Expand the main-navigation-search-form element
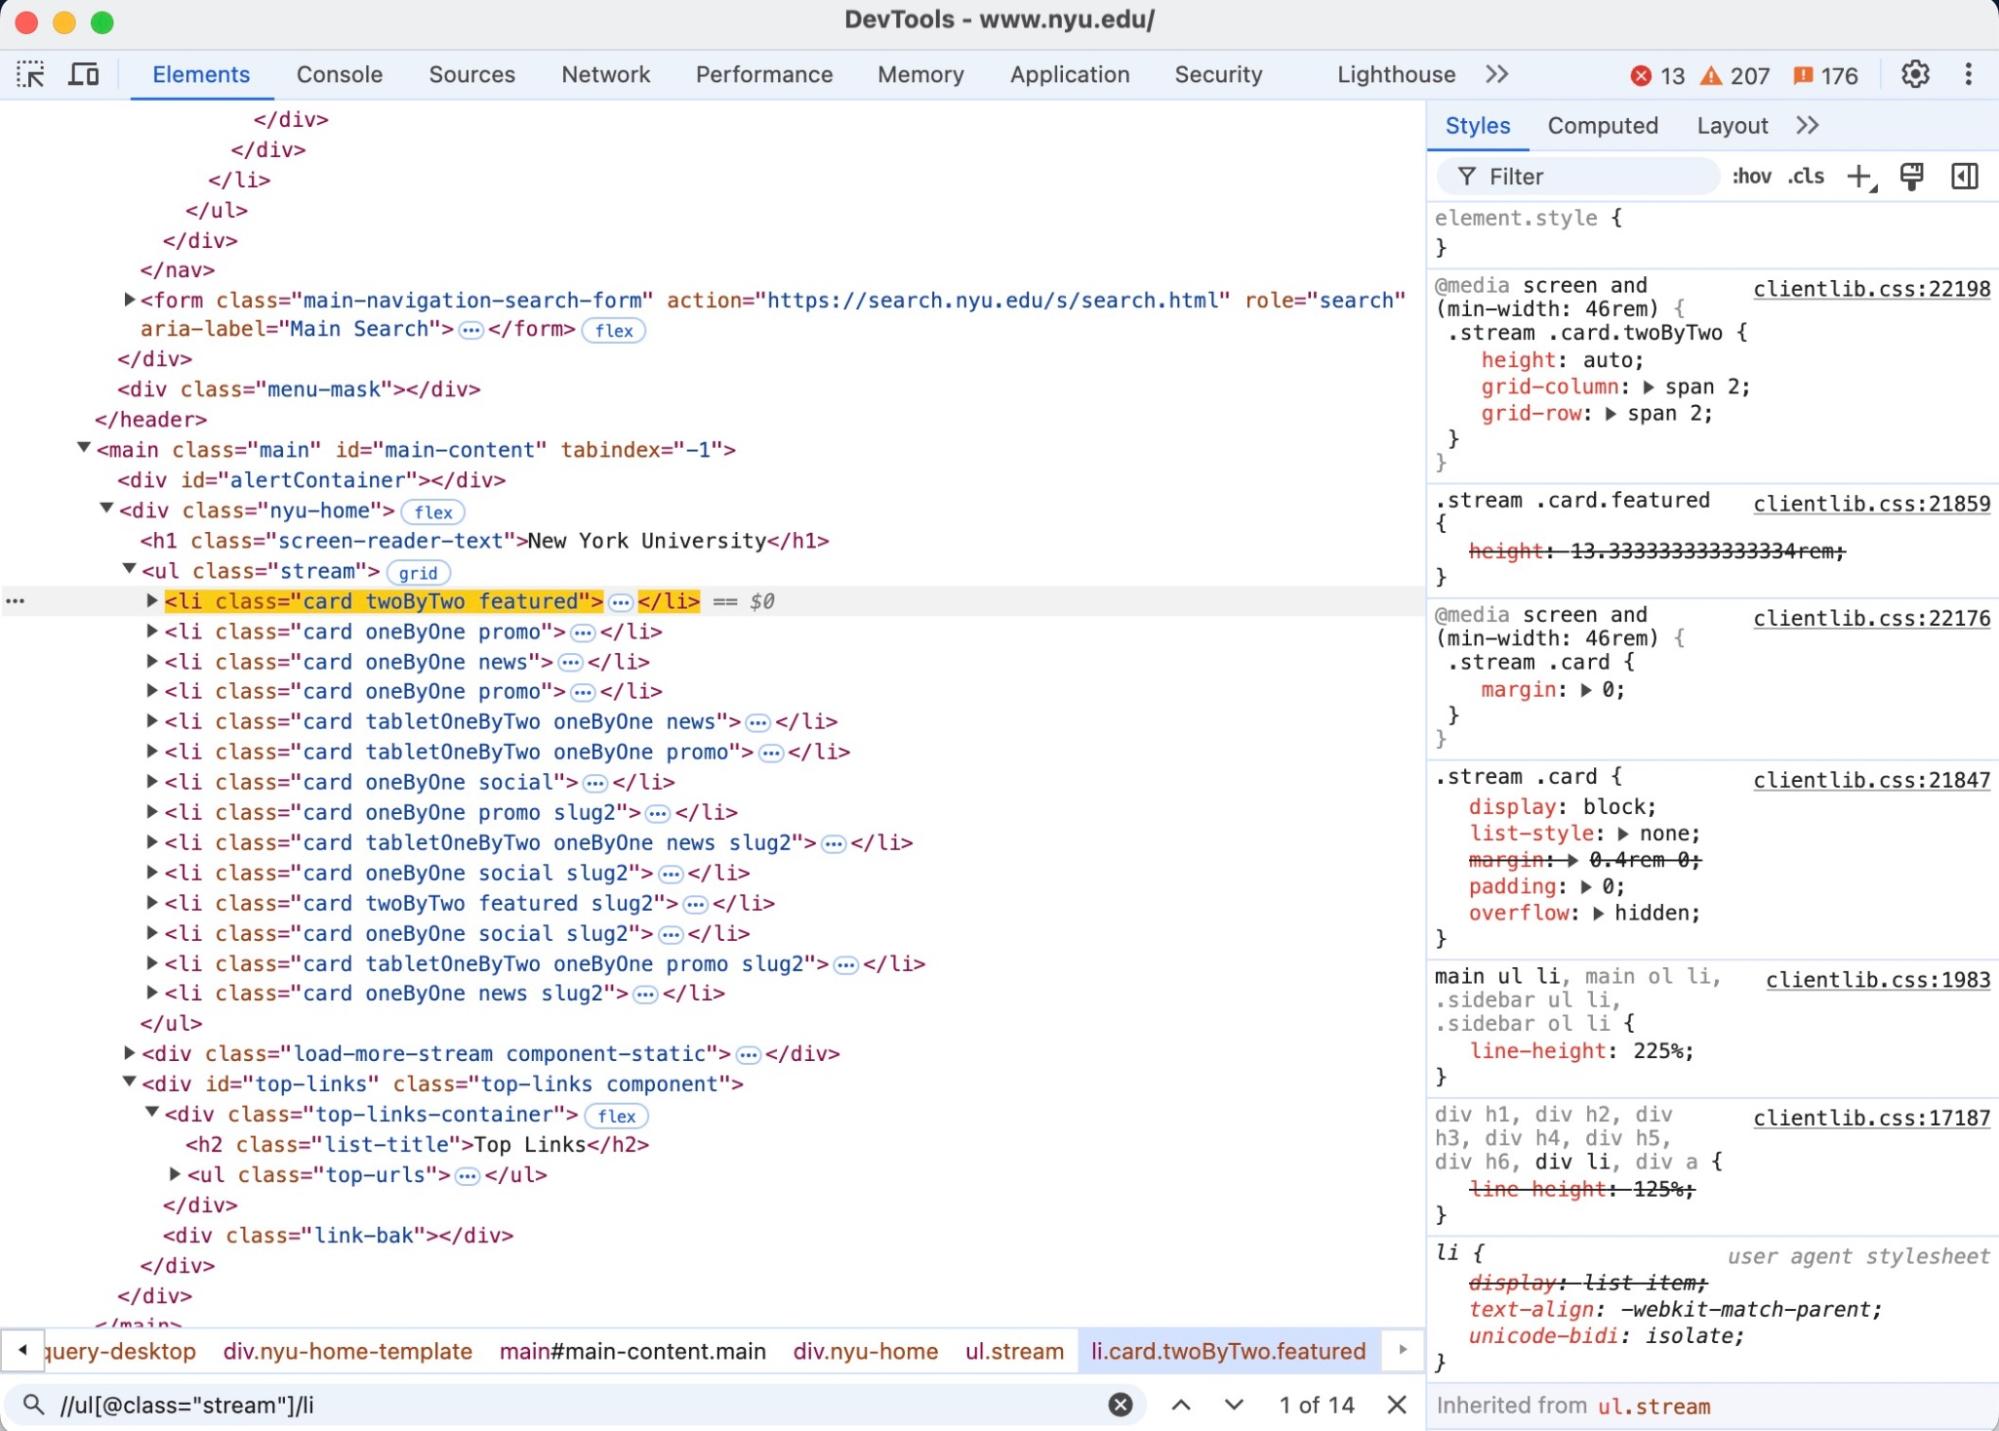Screen dimensions: 1999x1431 [128, 299]
